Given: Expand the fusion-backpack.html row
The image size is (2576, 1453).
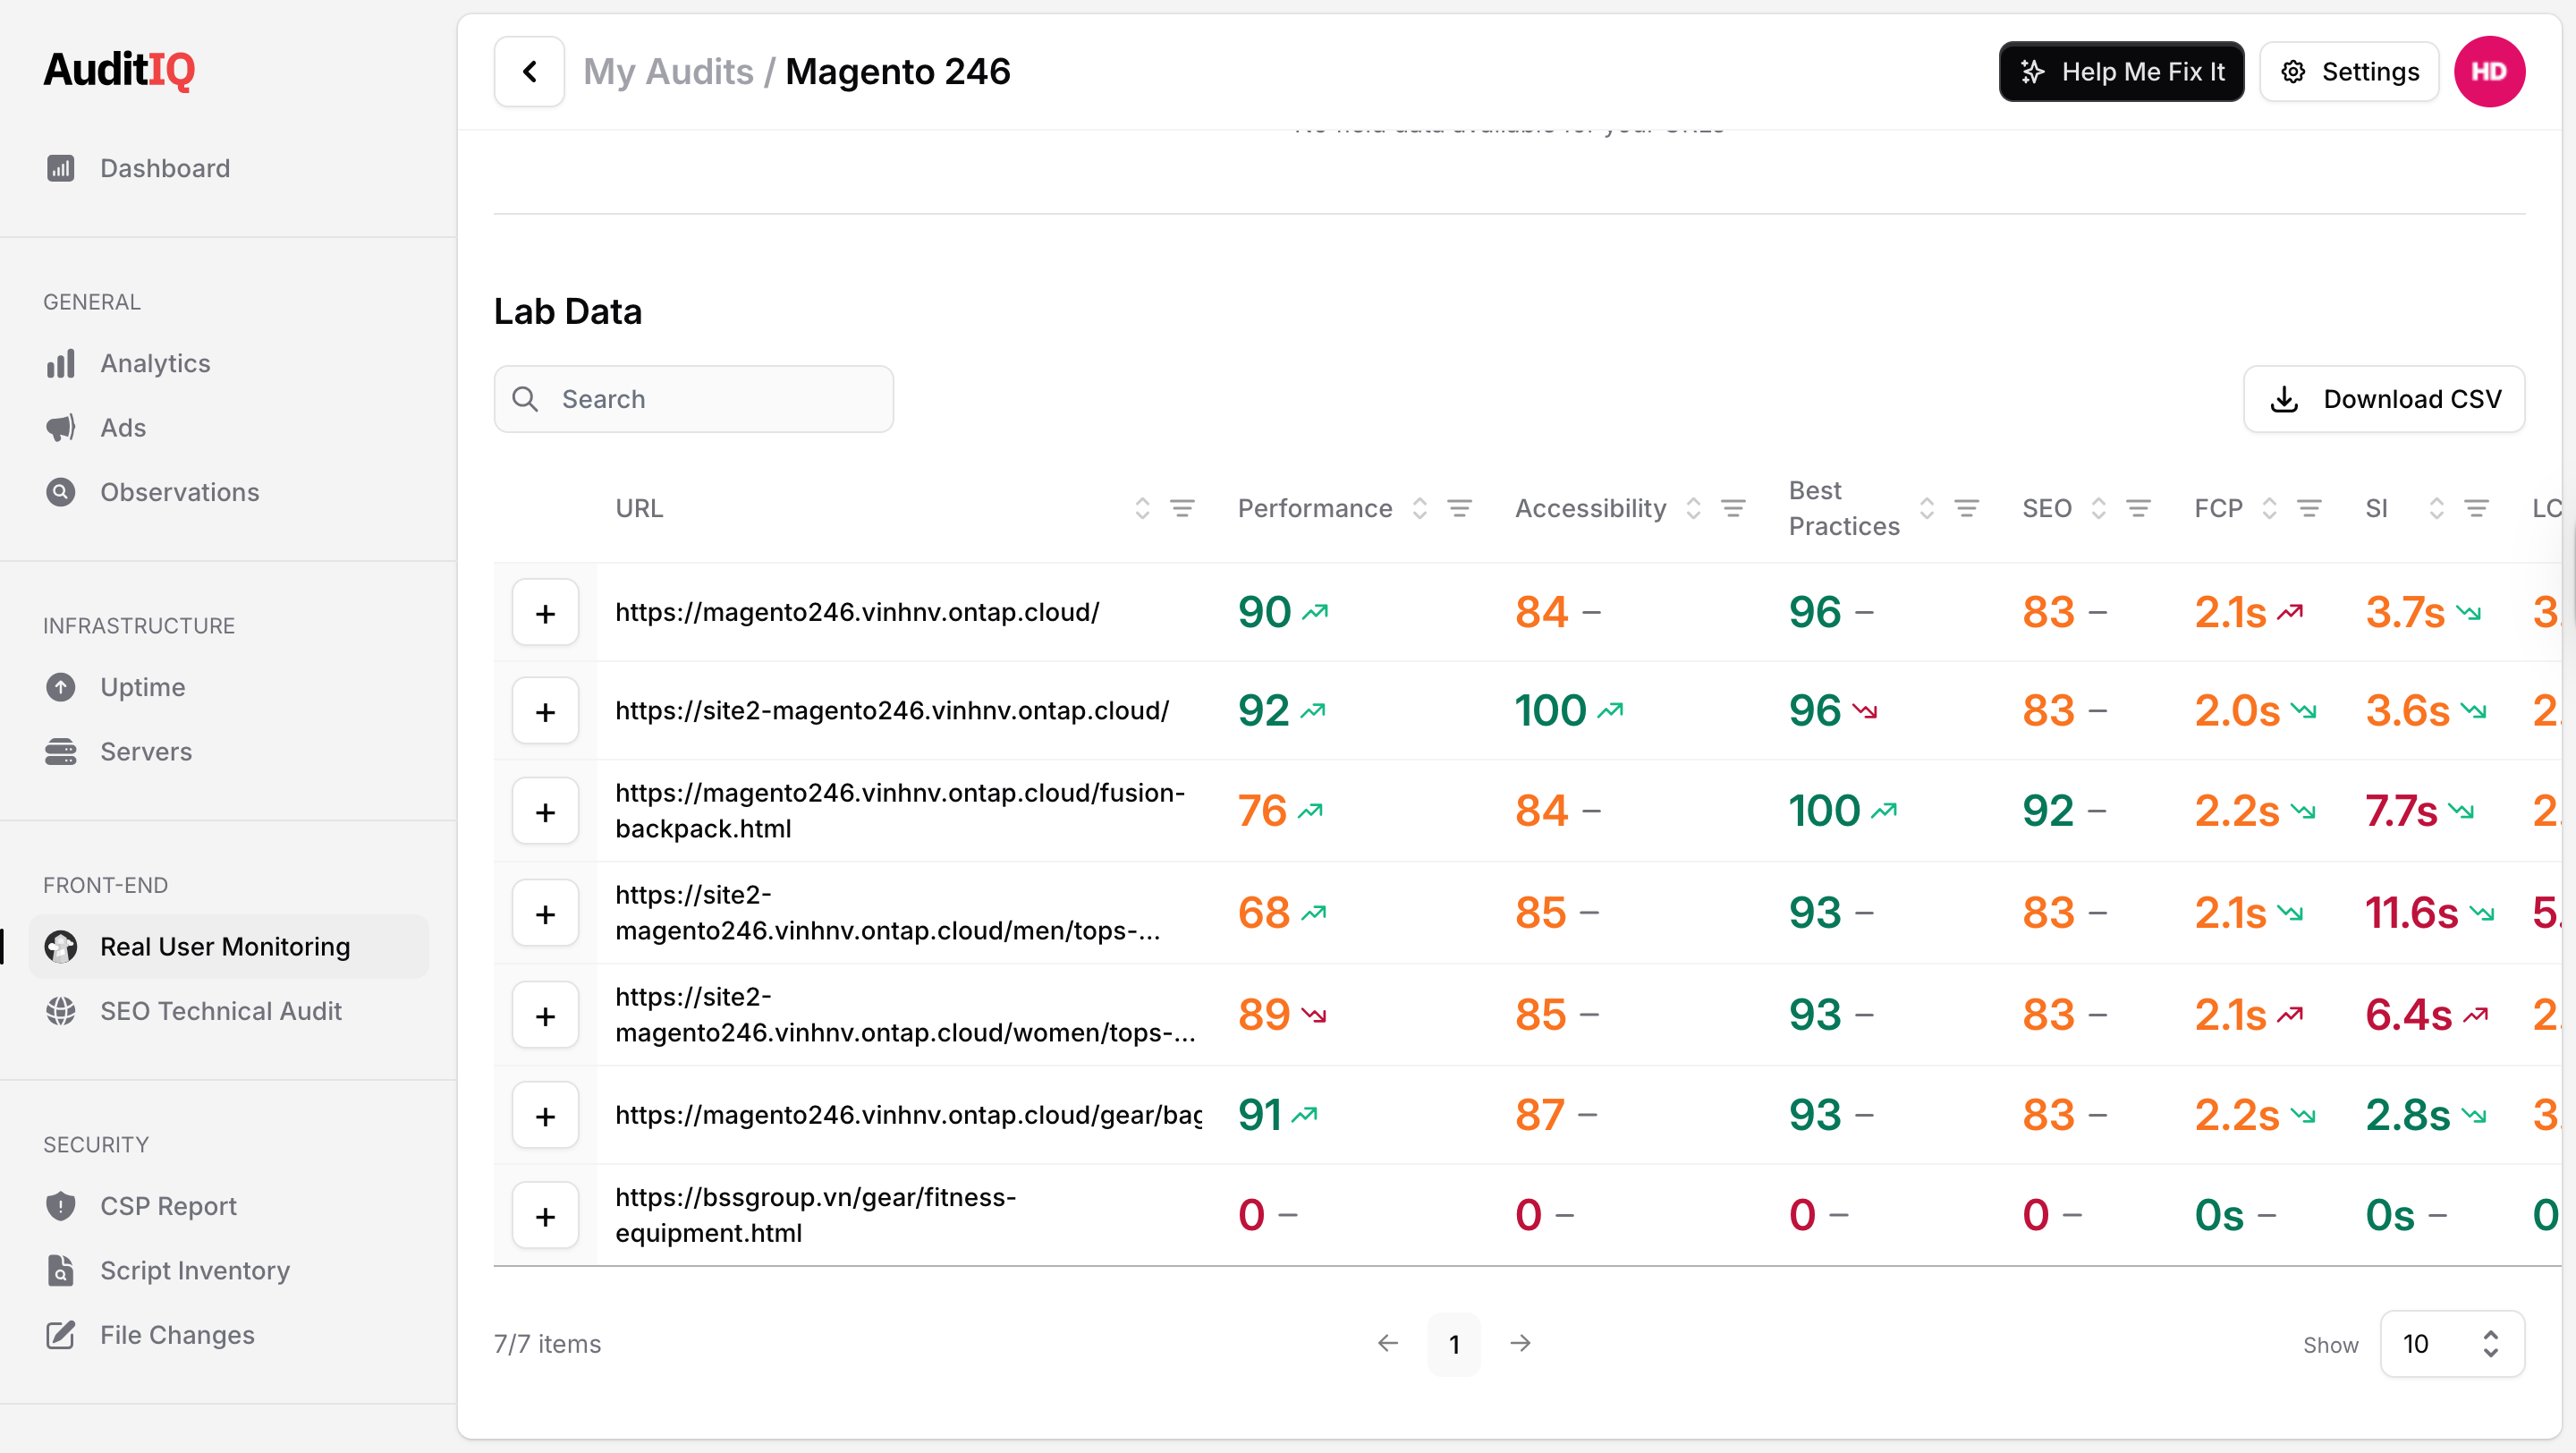Looking at the screenshot, I should (x=545, y=811).
